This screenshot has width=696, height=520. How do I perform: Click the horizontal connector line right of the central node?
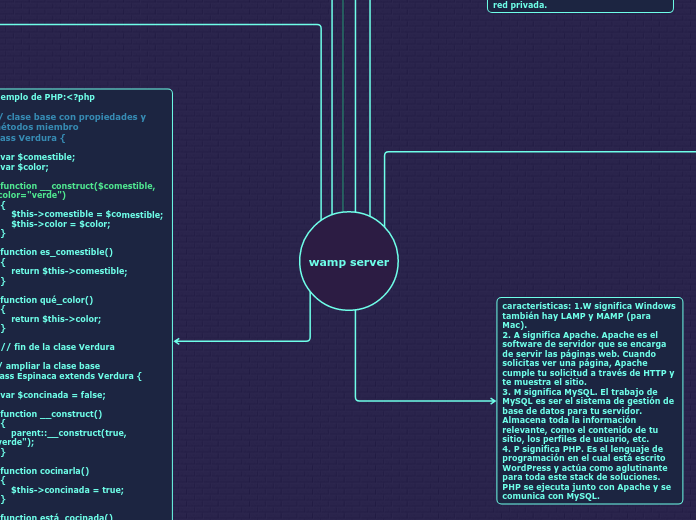click(x=540, y=152)
